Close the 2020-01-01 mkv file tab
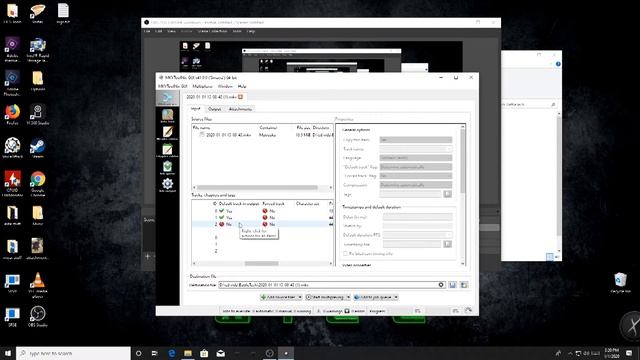The image size is (640, 360). (240, 97)
